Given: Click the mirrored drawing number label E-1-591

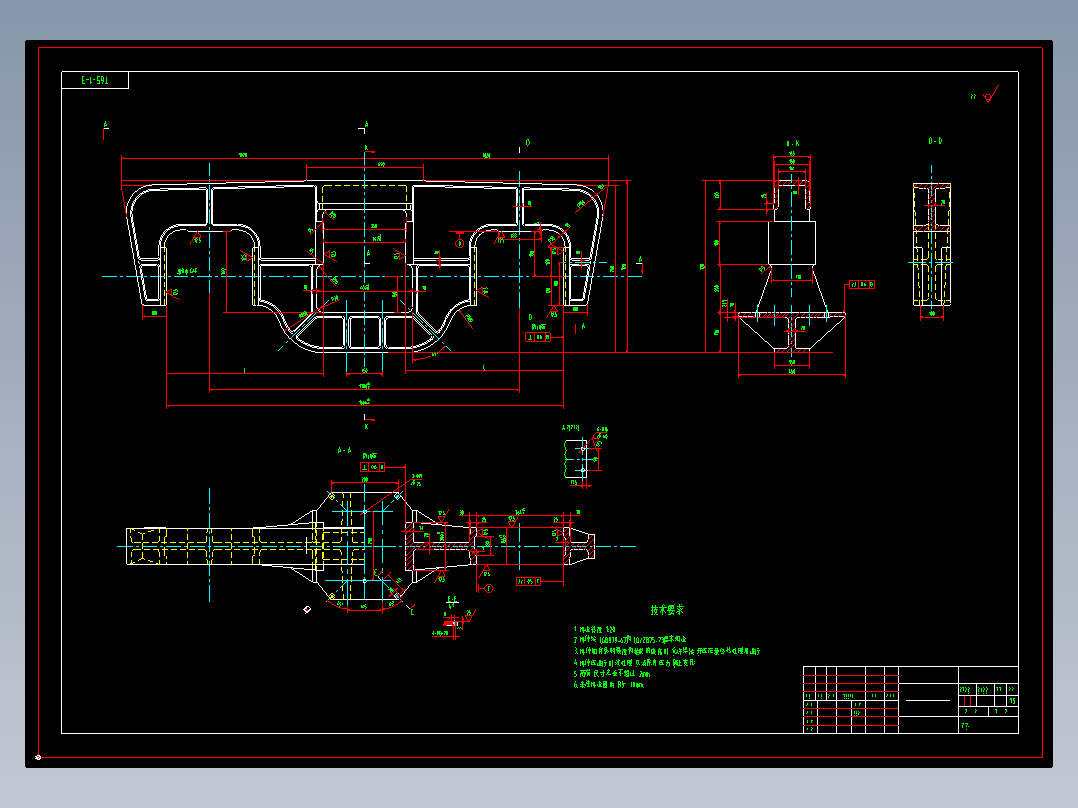Looking at the screenshot, I should (x=95, y=80).
